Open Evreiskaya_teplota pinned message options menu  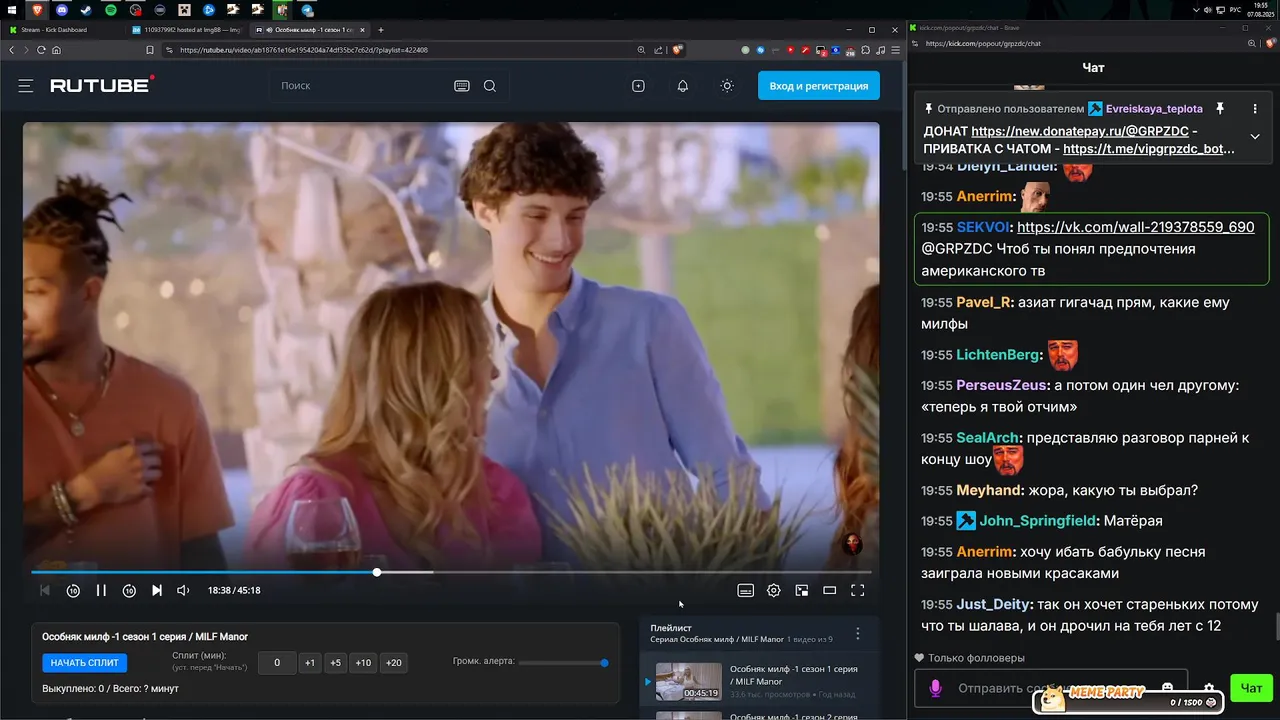(1255, 108)
